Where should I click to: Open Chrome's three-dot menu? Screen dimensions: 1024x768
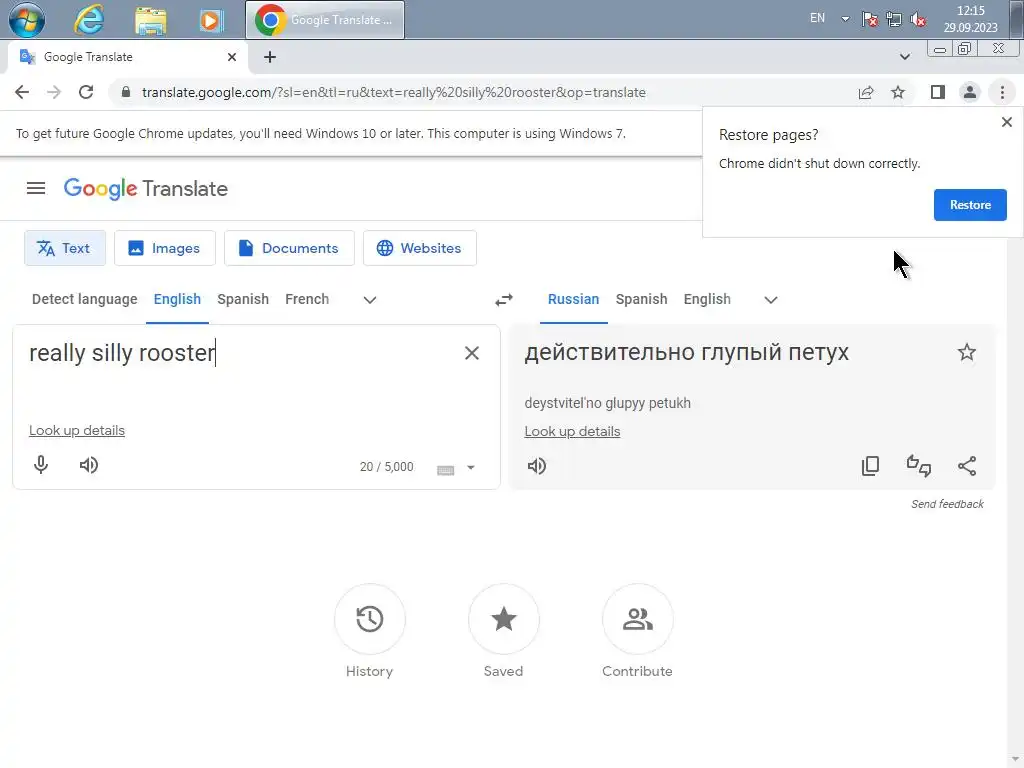click(x=1002, y=92)
